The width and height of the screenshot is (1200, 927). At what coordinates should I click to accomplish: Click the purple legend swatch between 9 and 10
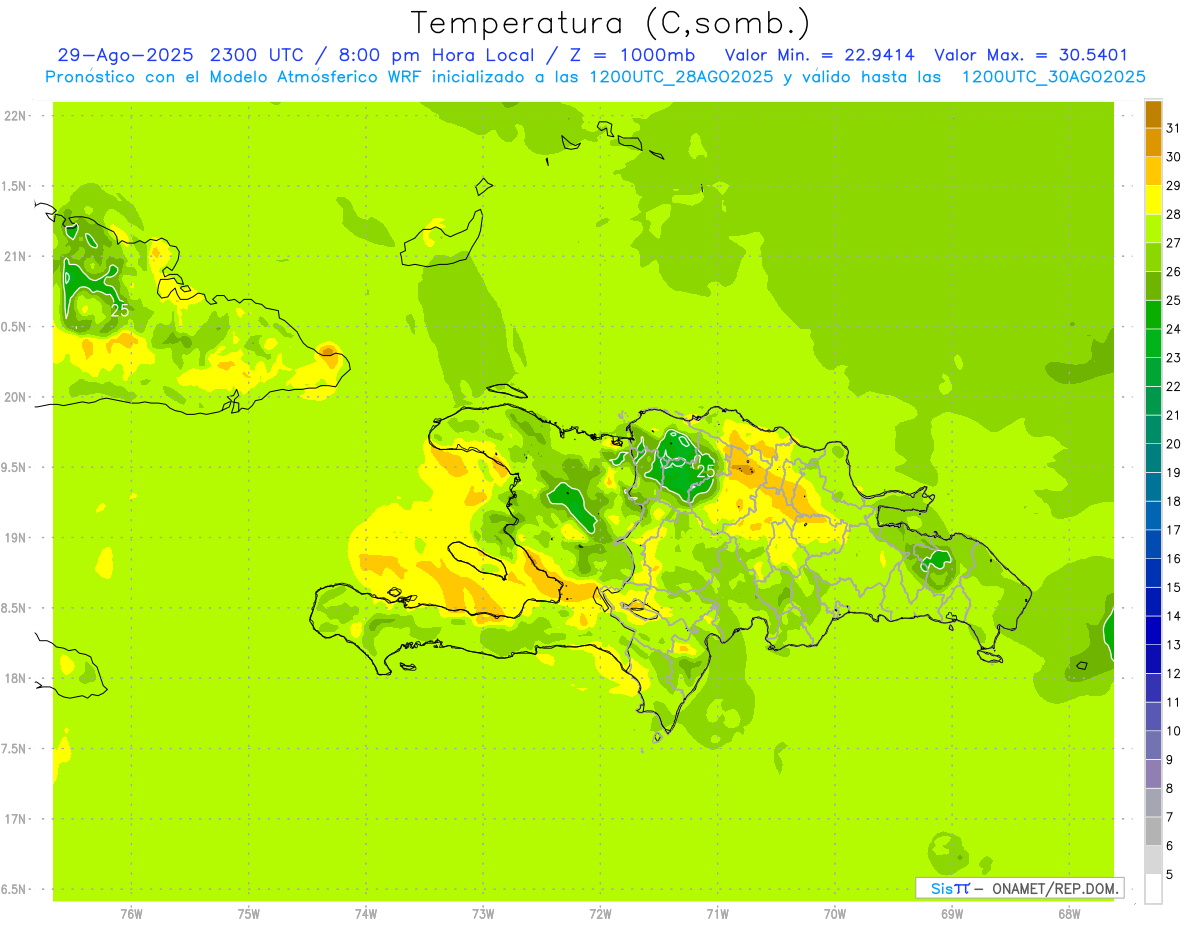1153,745
